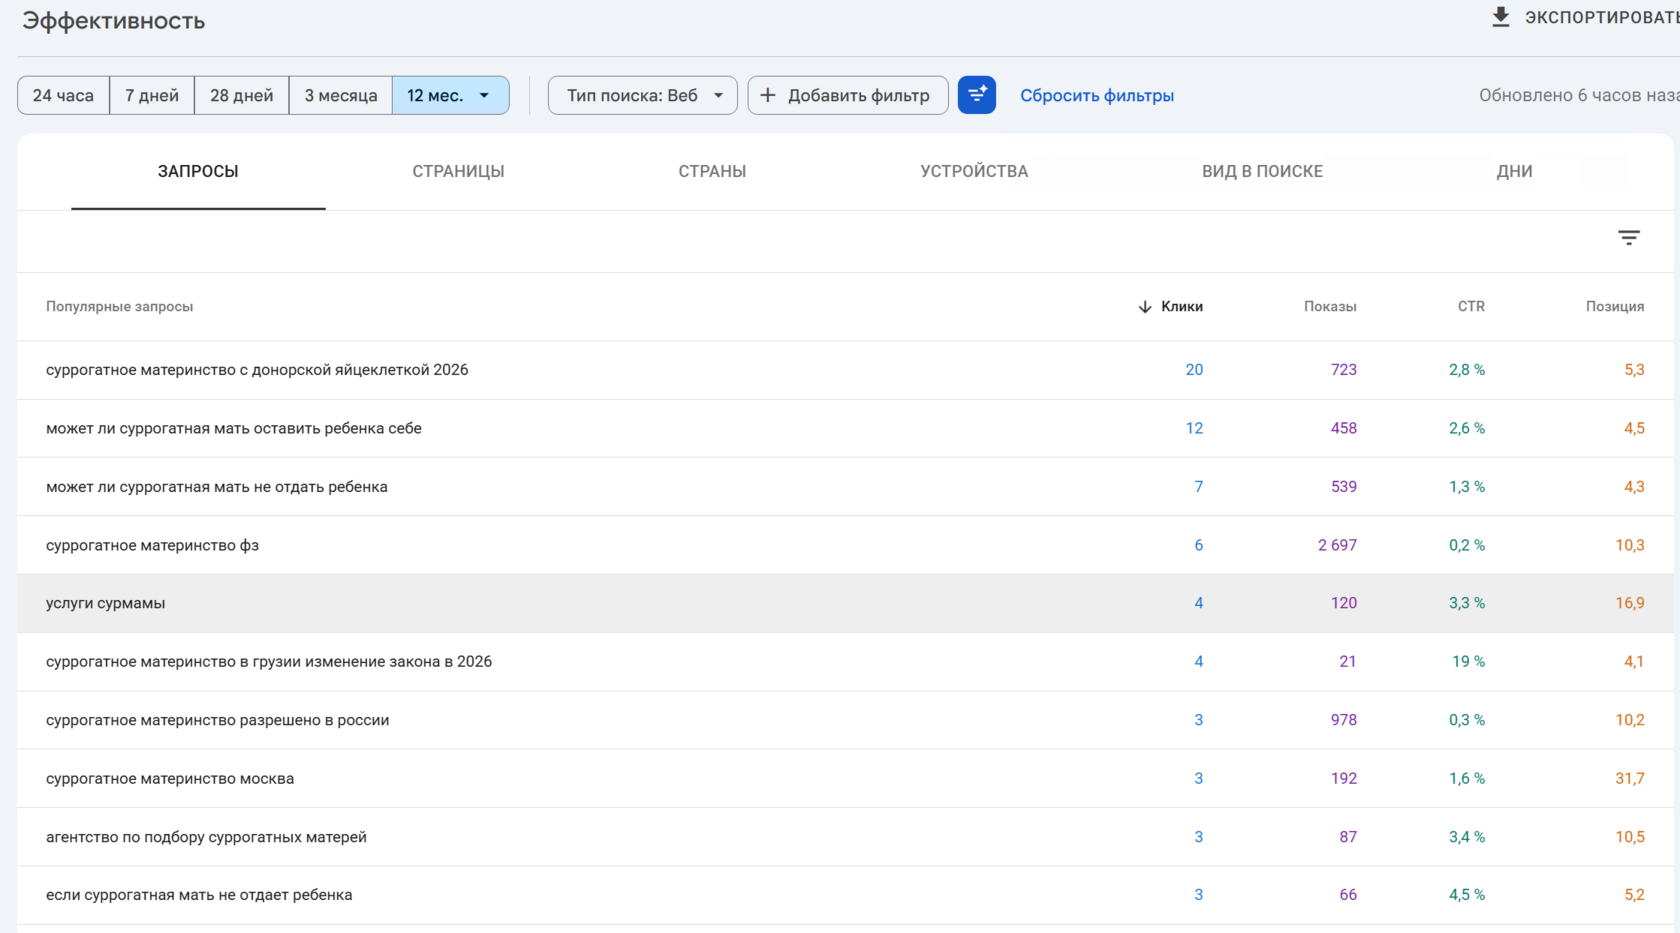Select query может ли суррогатная мать не отдать ребенка
1680x933 pixels.
point(217,487)
